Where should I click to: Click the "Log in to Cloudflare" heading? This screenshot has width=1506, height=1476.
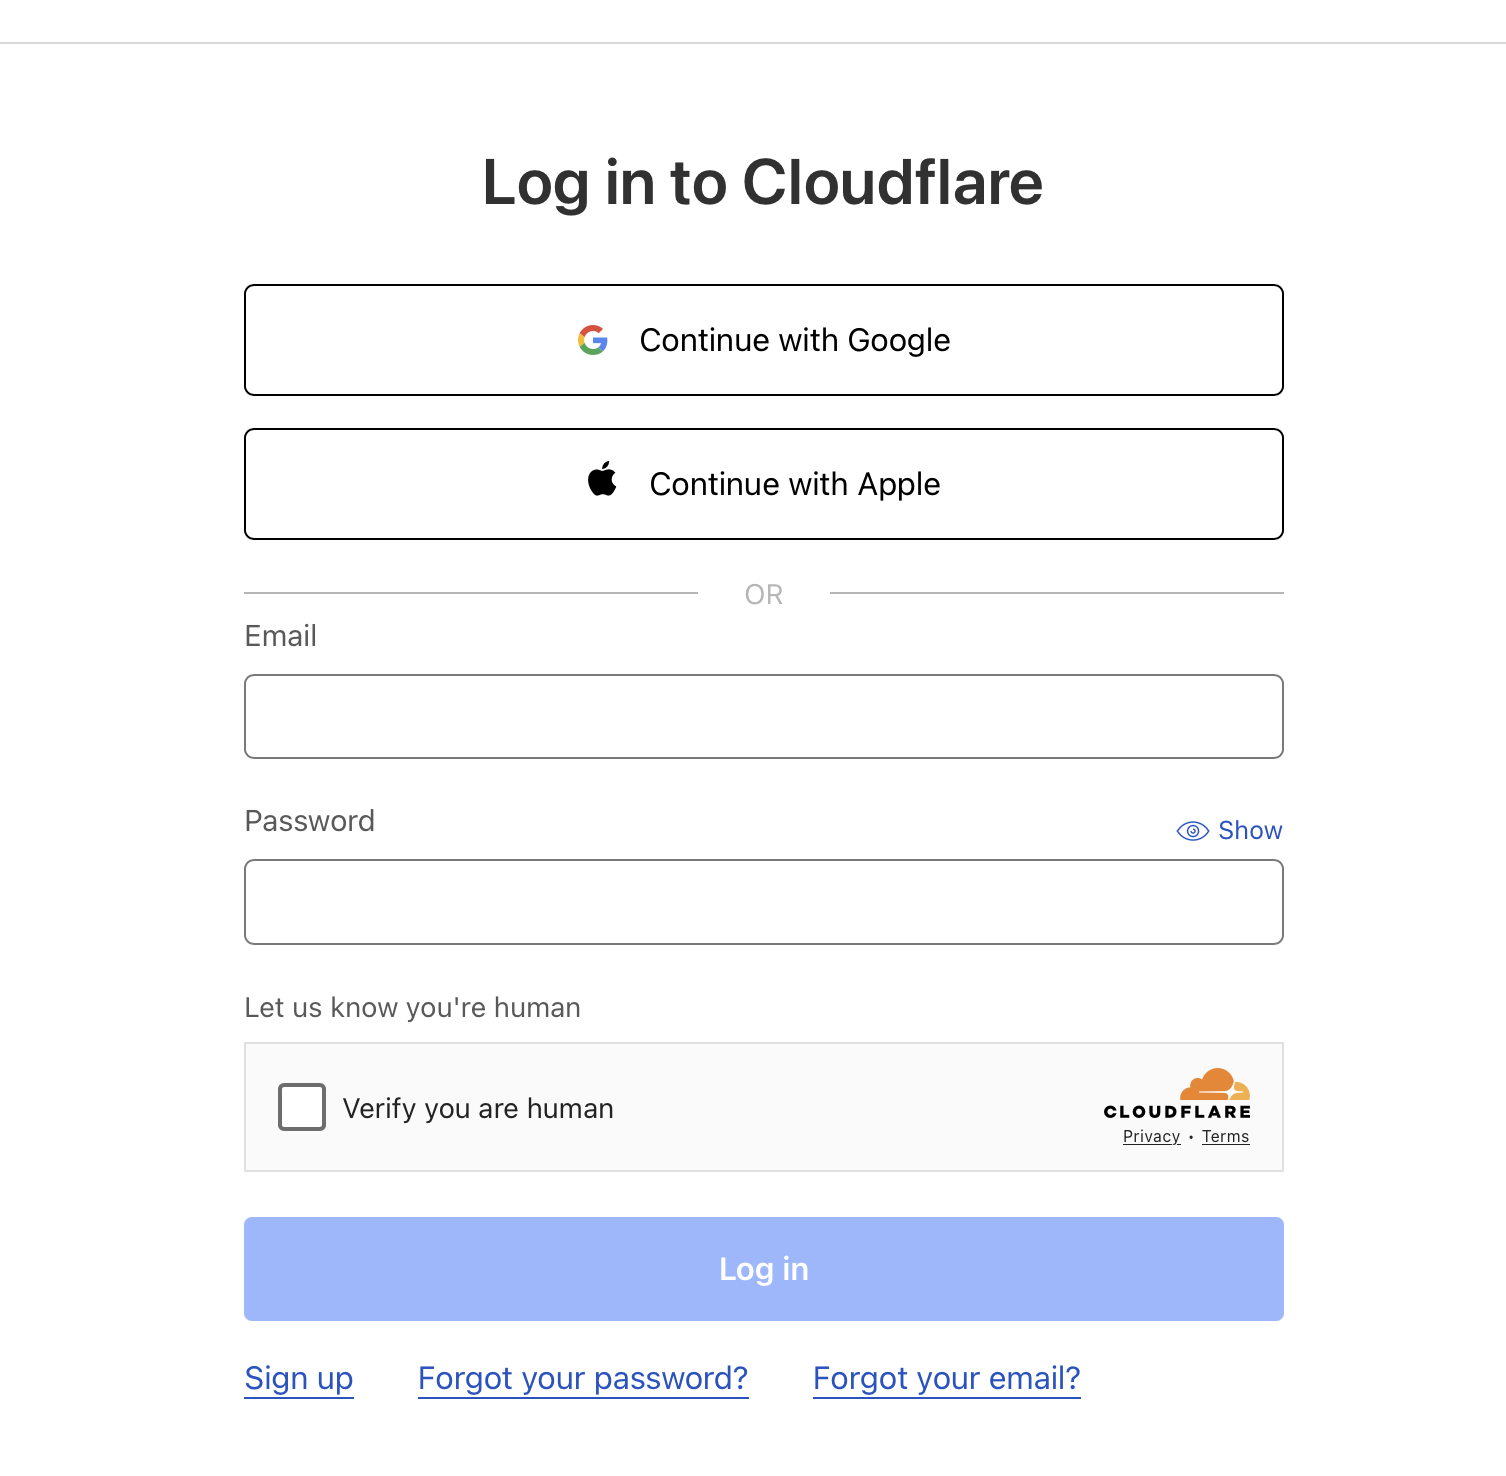(762, 183)
